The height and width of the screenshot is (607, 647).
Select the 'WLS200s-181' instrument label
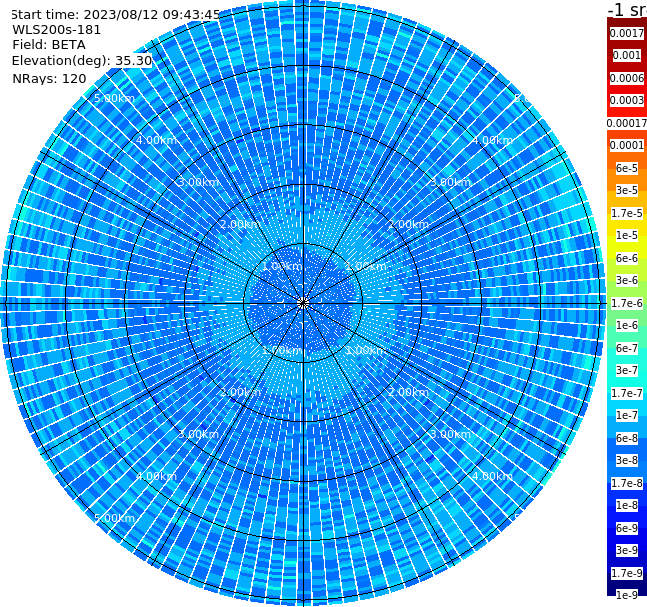(x=57, y=30)
